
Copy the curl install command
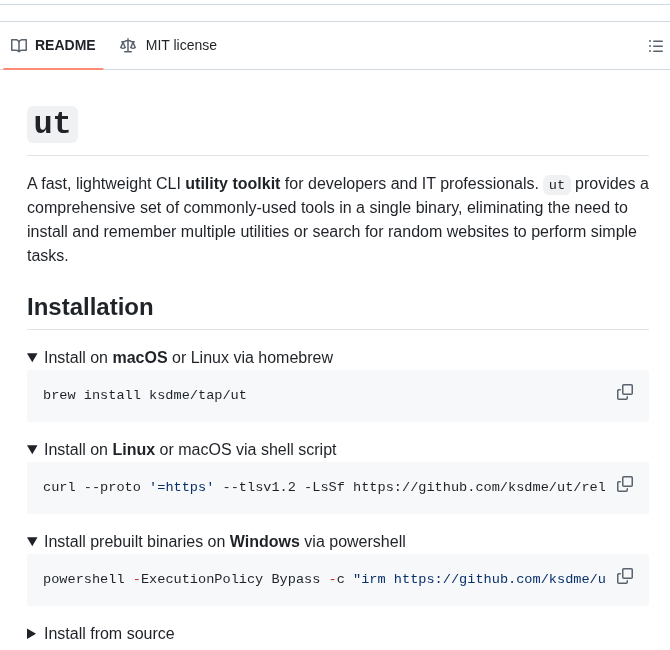(625, 484)
